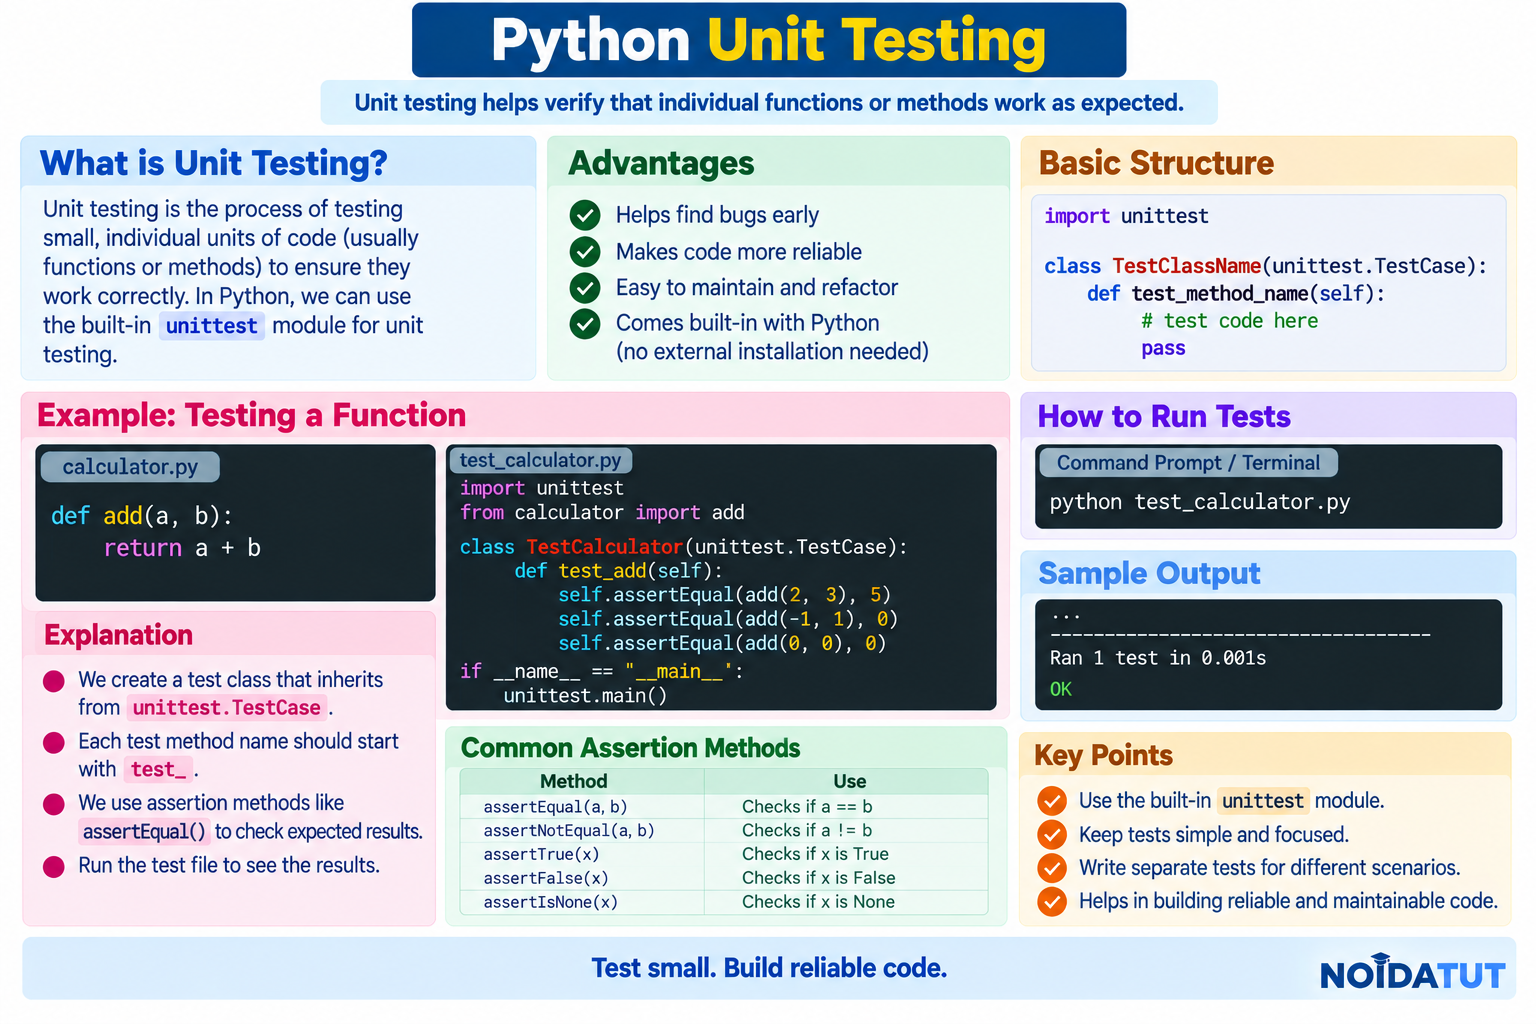Click the 'Ran 1 test in 0.001s' output line

click(x=1157, y=658)
